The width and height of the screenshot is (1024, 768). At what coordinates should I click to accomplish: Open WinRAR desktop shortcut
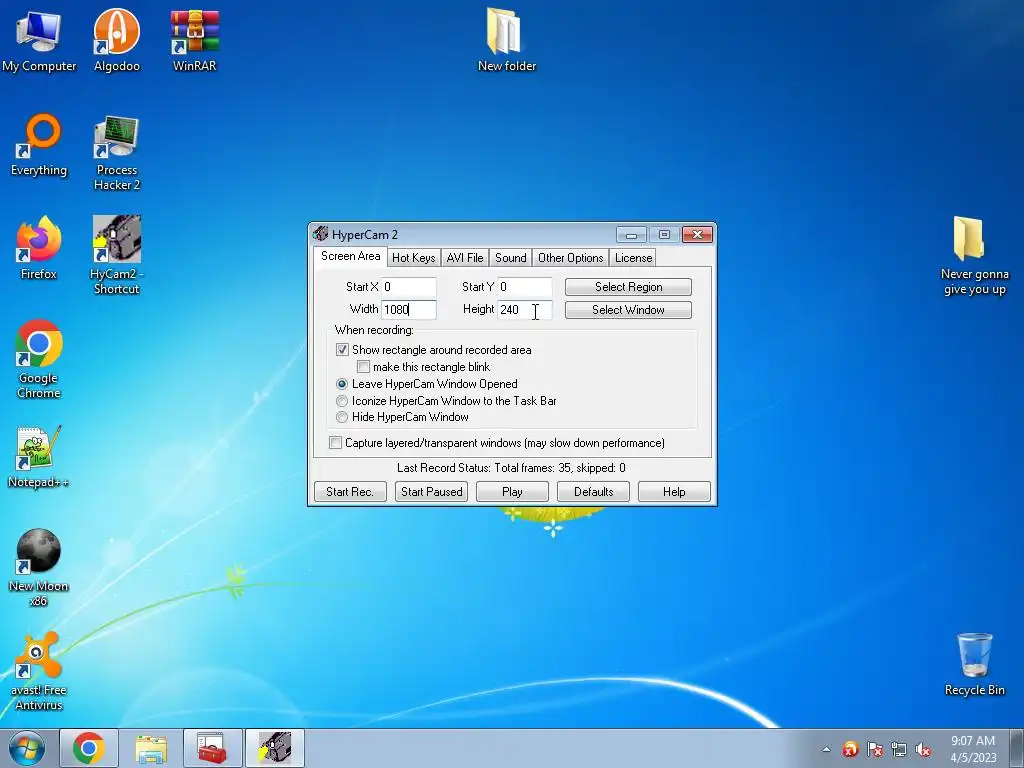(x=195, y=40)
